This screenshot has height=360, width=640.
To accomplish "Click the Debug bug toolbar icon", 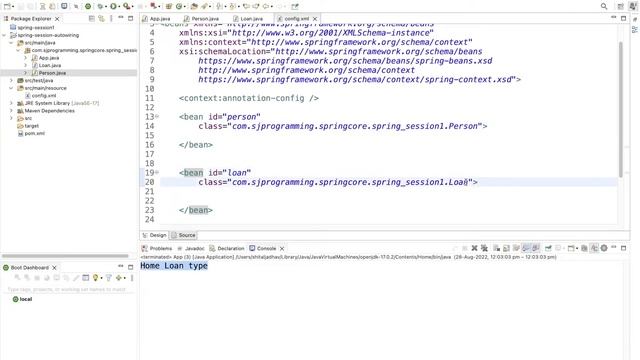I will point(100,6).
